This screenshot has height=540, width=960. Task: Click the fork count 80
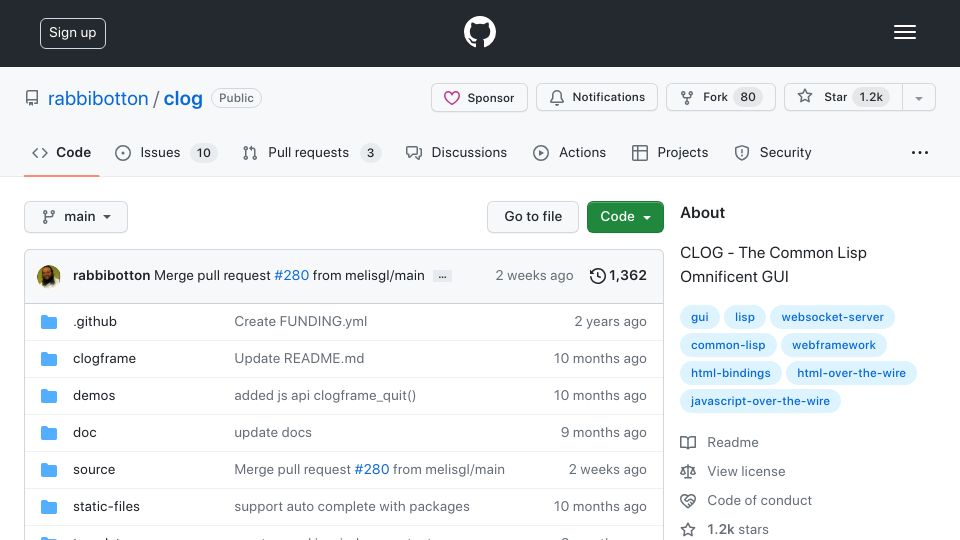748,97
